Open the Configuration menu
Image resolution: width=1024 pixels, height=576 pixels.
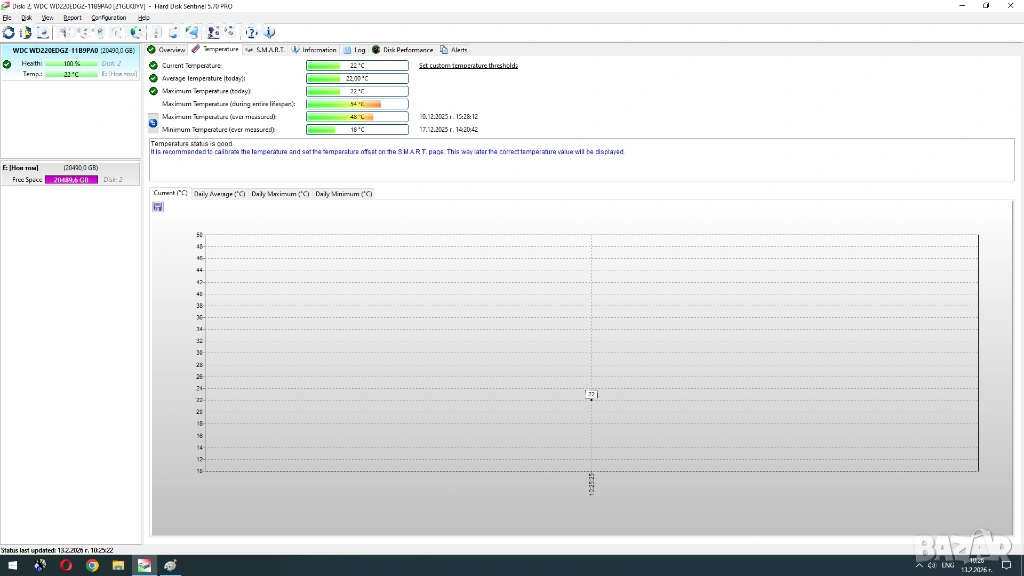pos(108,18)
